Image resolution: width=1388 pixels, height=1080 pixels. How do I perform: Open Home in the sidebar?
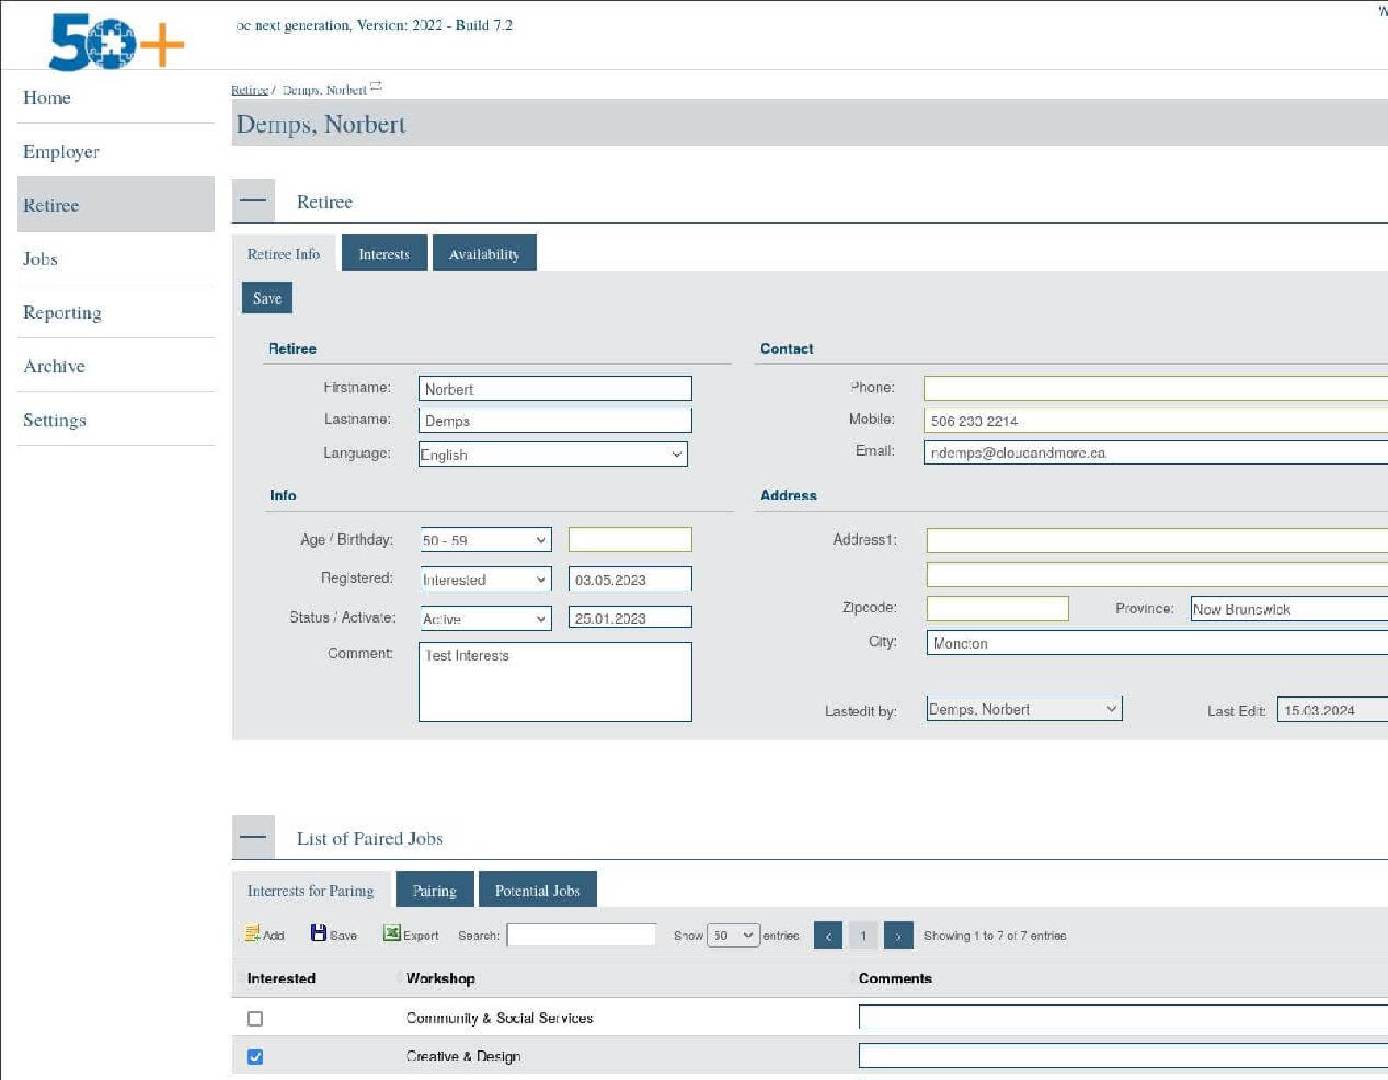point(116,98)
